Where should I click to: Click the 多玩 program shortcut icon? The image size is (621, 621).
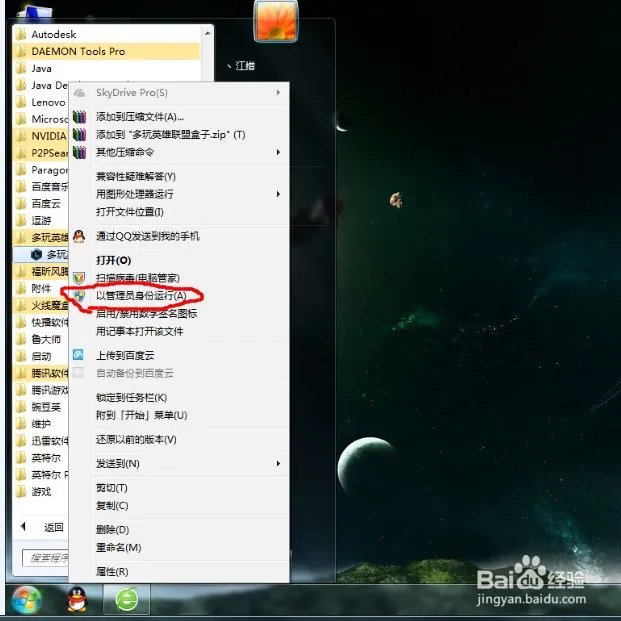[x=36, y=254]
